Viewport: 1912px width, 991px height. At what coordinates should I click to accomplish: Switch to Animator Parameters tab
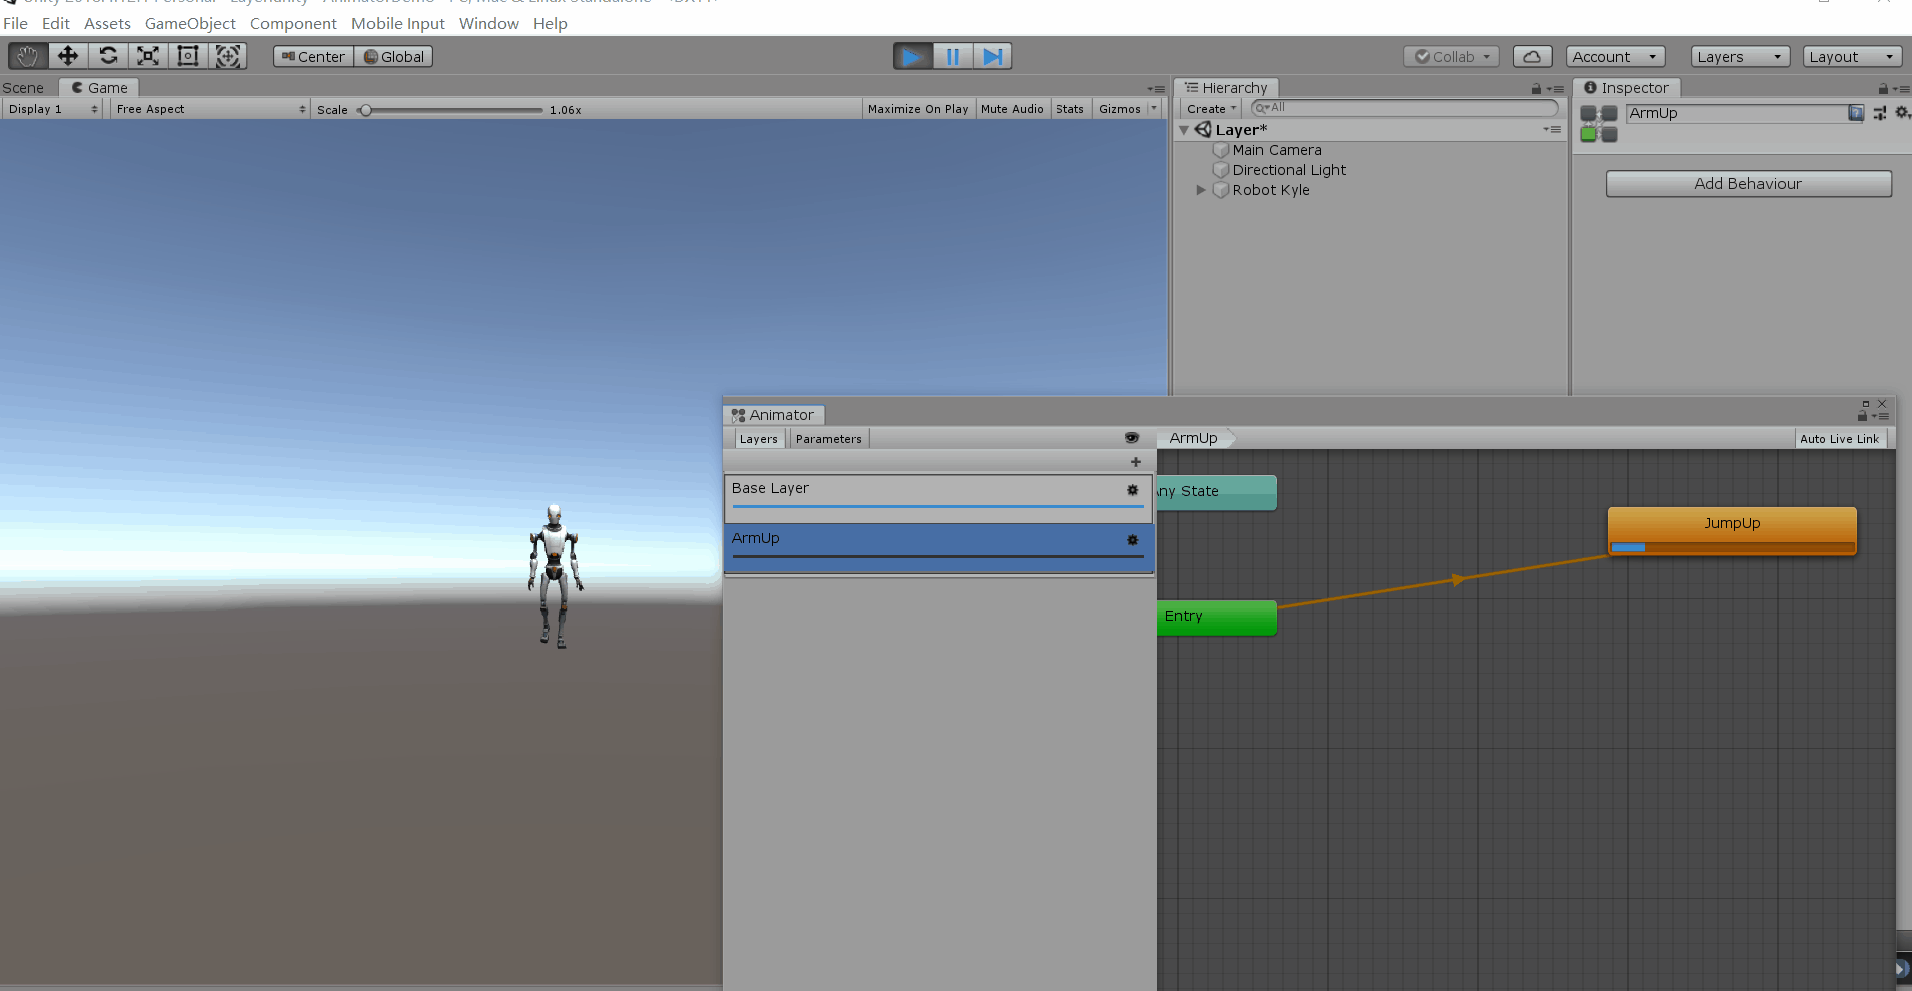click(x=828, y=439)
